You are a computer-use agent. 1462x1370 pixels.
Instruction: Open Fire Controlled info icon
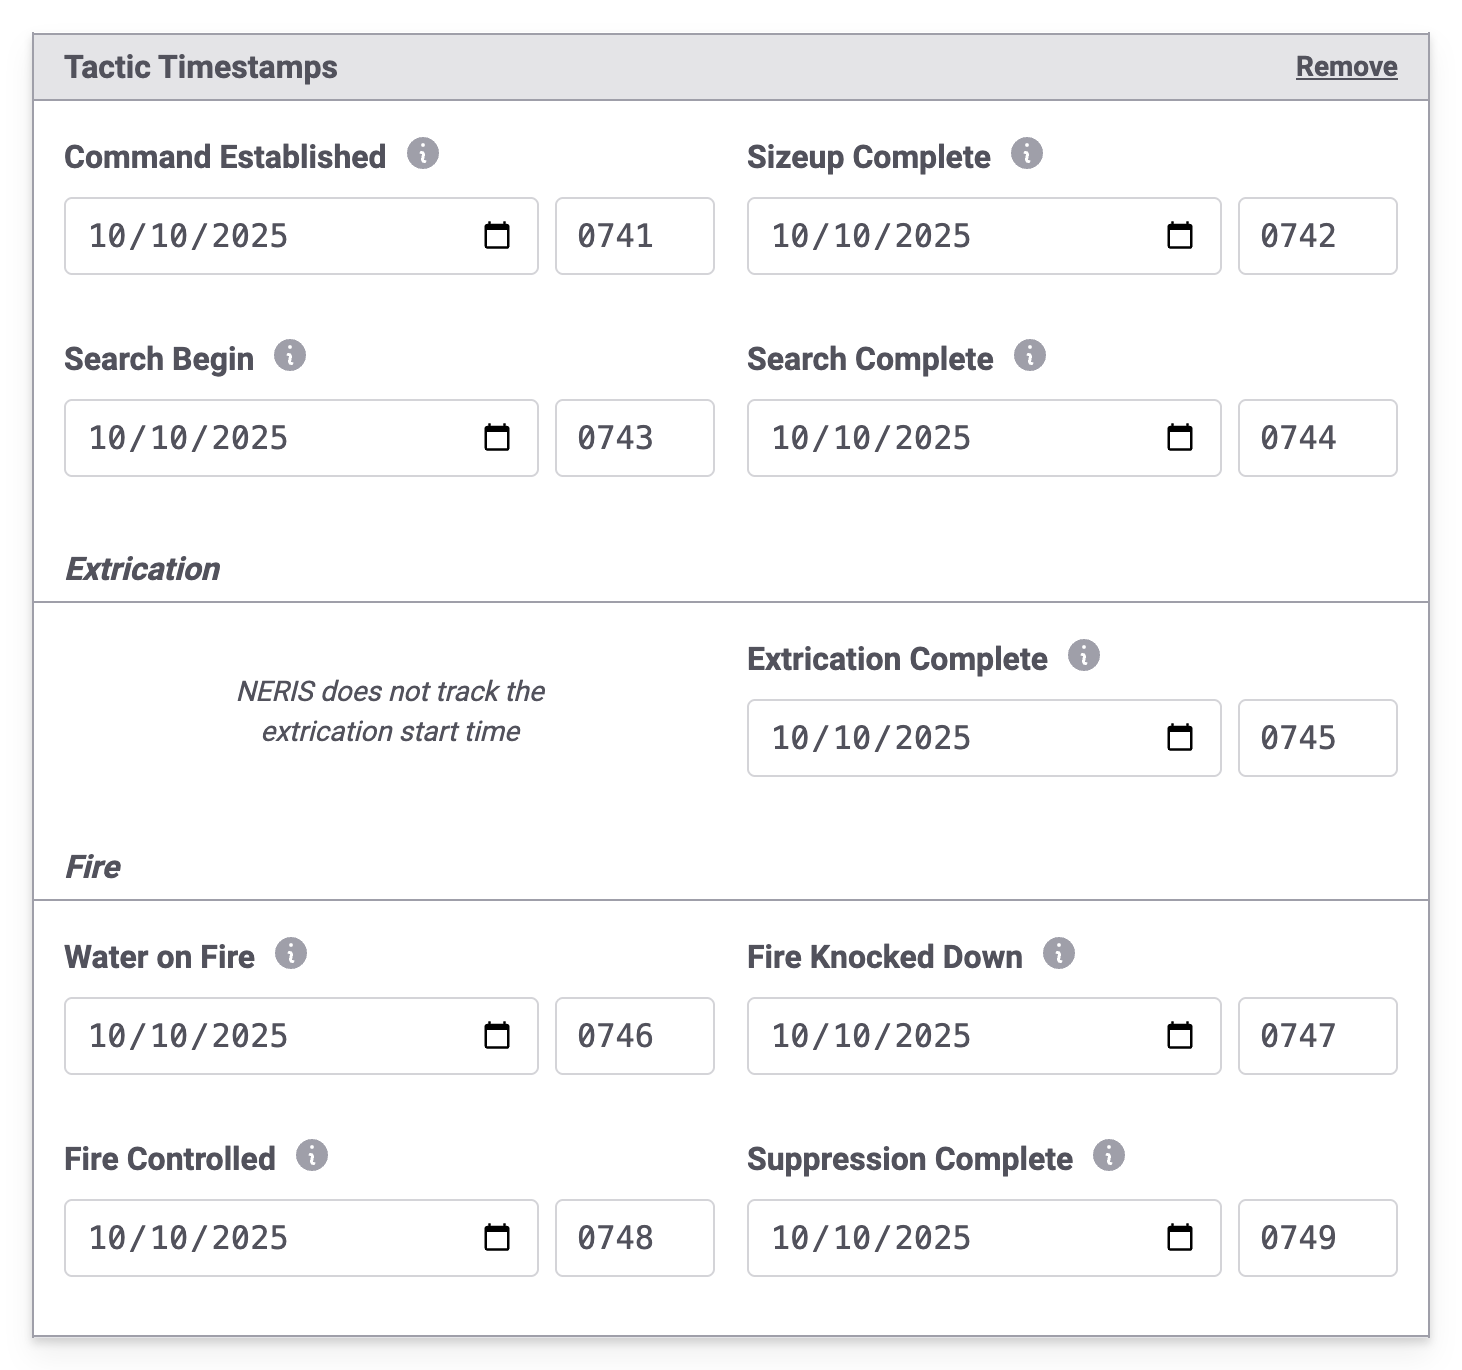[x=312, y=1156]
